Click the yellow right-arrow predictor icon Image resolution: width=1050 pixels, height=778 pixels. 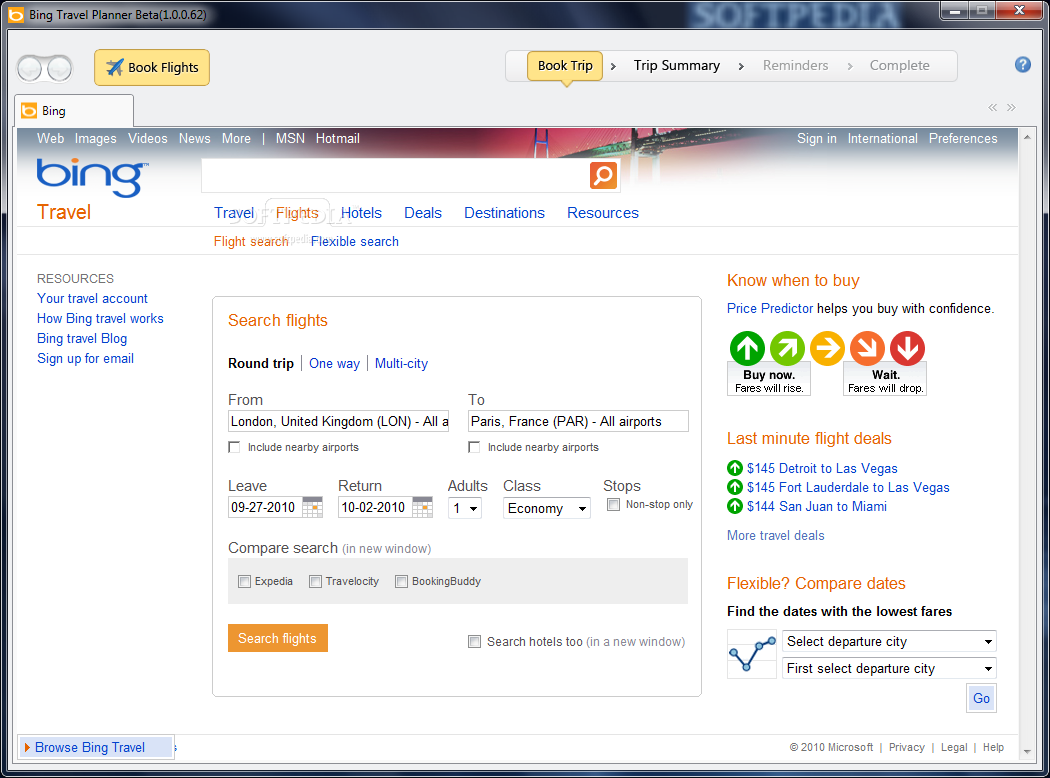(x=827, y=348)
